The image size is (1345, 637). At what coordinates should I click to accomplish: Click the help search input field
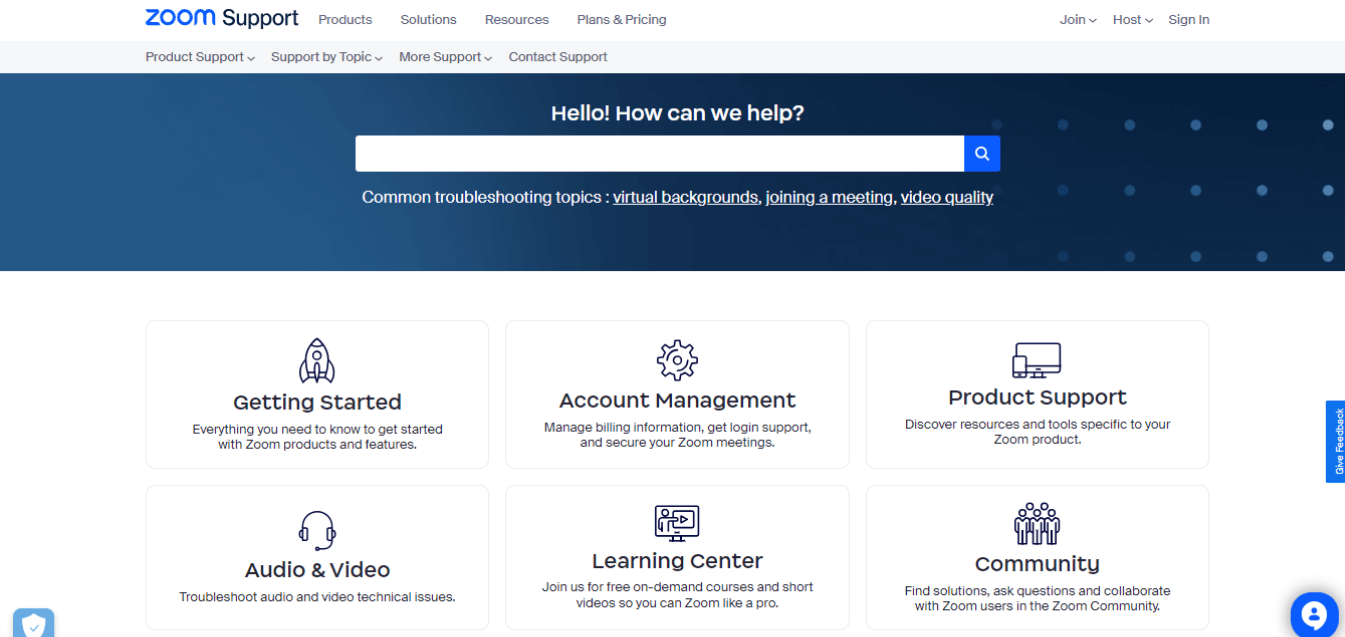[x=659, y=154]
